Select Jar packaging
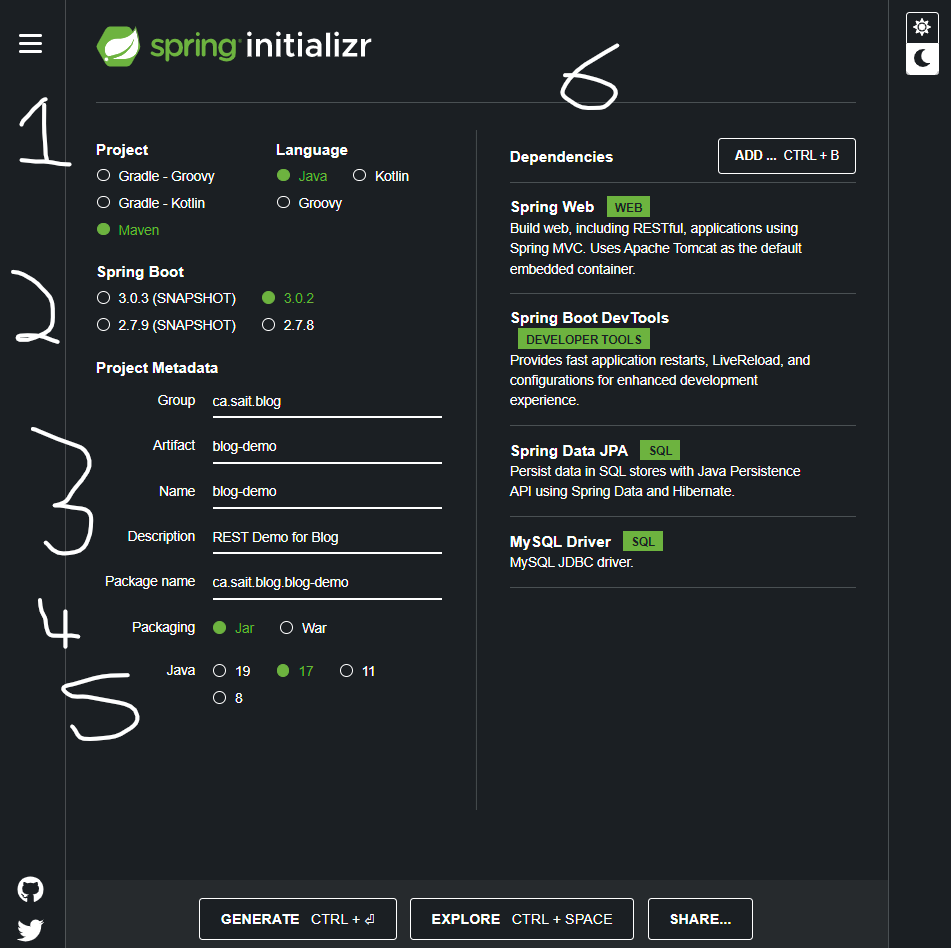951x948 pixels. coord(234,628)
